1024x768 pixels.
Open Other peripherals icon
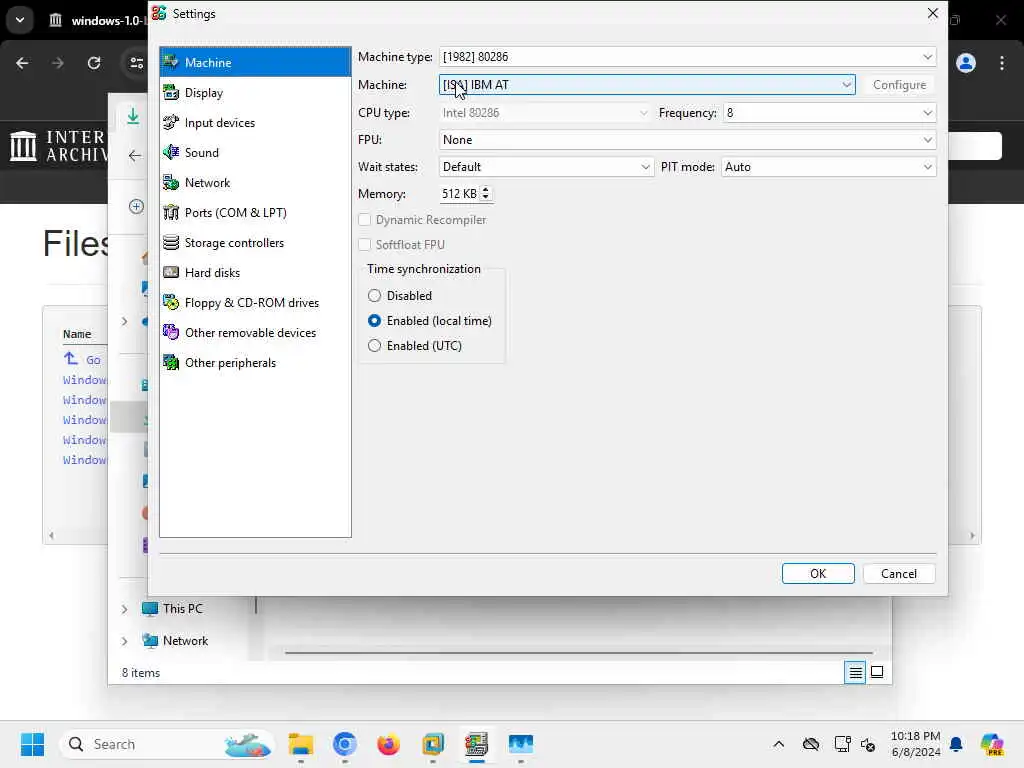(x=171, y=362)
